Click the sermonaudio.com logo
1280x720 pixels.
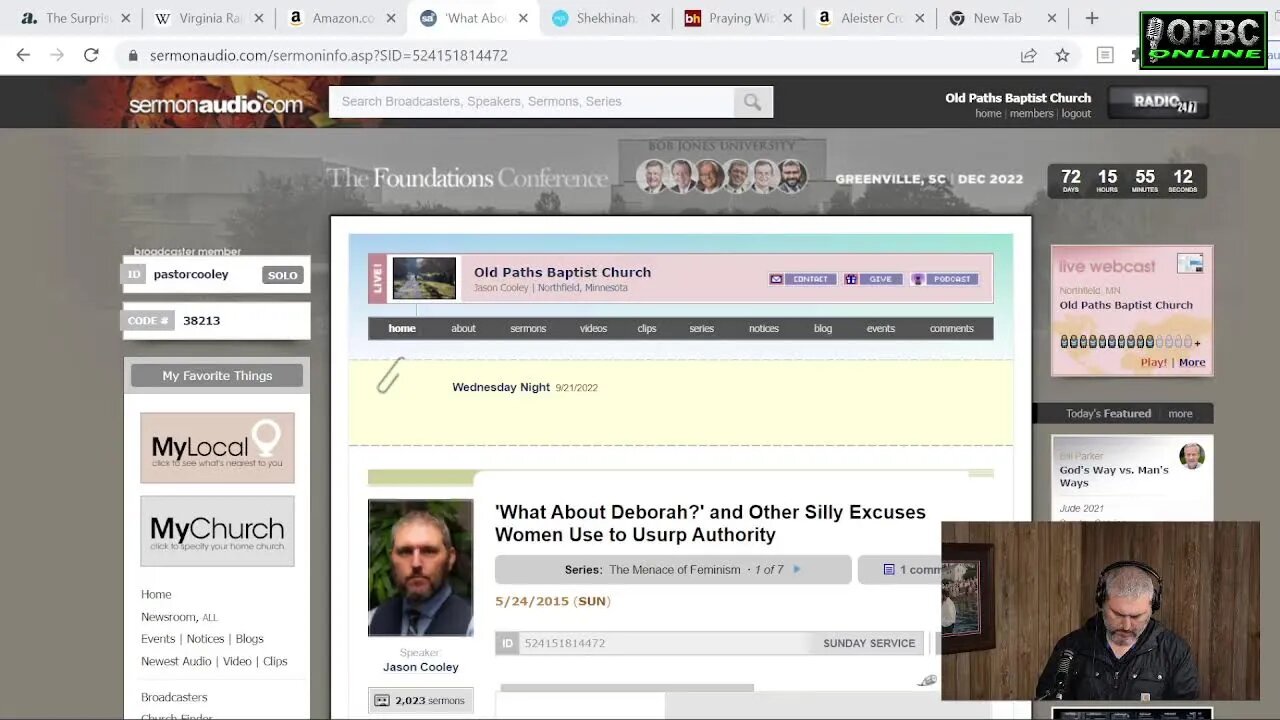tap(216, 103)
